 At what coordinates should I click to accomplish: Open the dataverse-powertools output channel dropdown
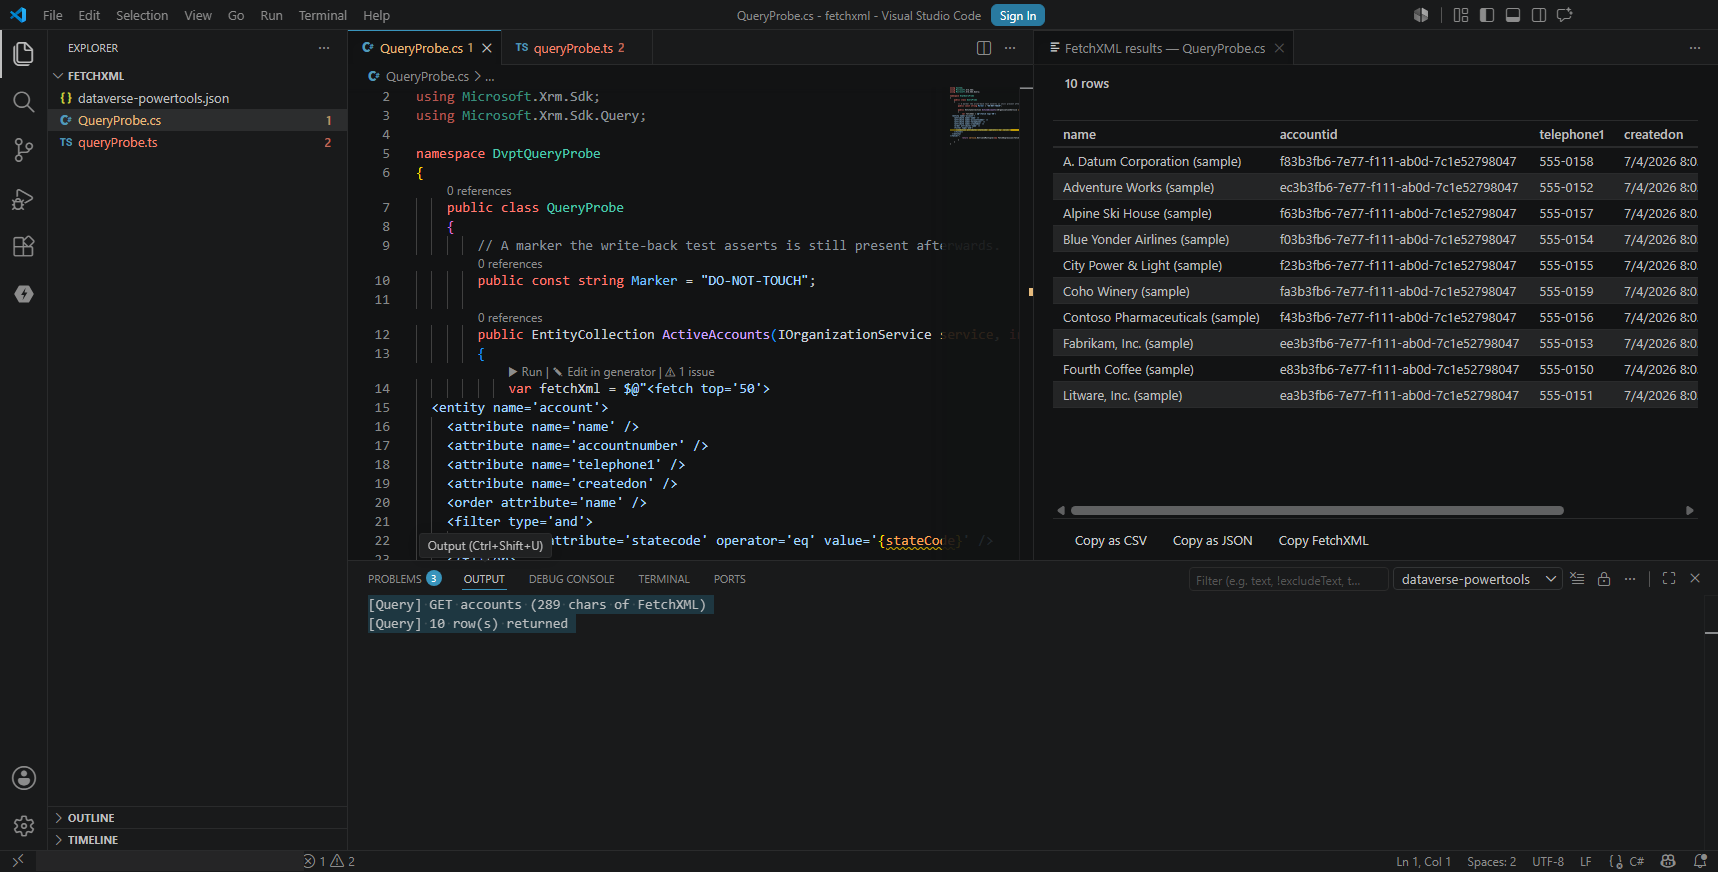(x=1478, y=579)
